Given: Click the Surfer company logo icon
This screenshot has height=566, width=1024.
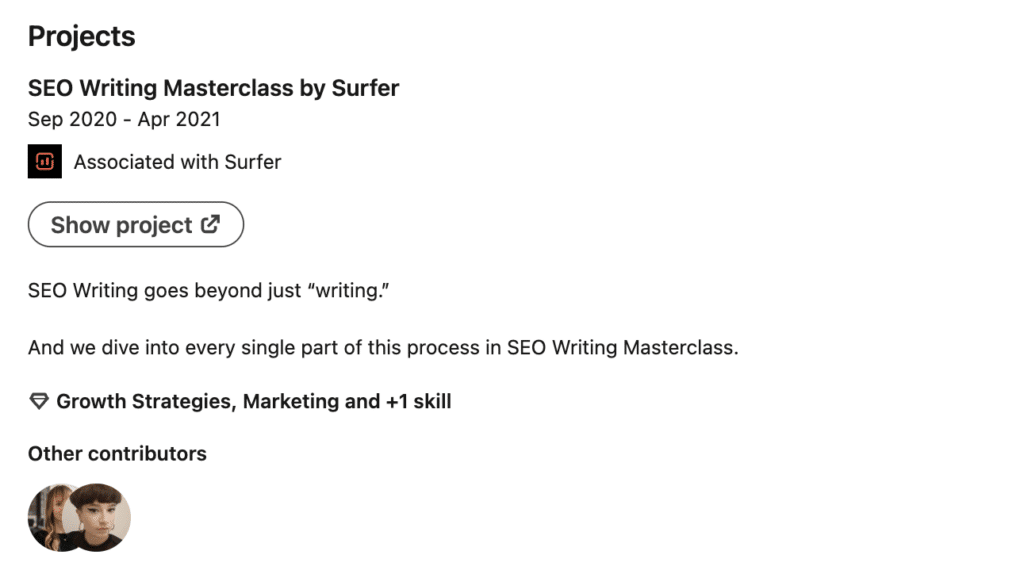Looking at the screenshot, I should [45, 162].
